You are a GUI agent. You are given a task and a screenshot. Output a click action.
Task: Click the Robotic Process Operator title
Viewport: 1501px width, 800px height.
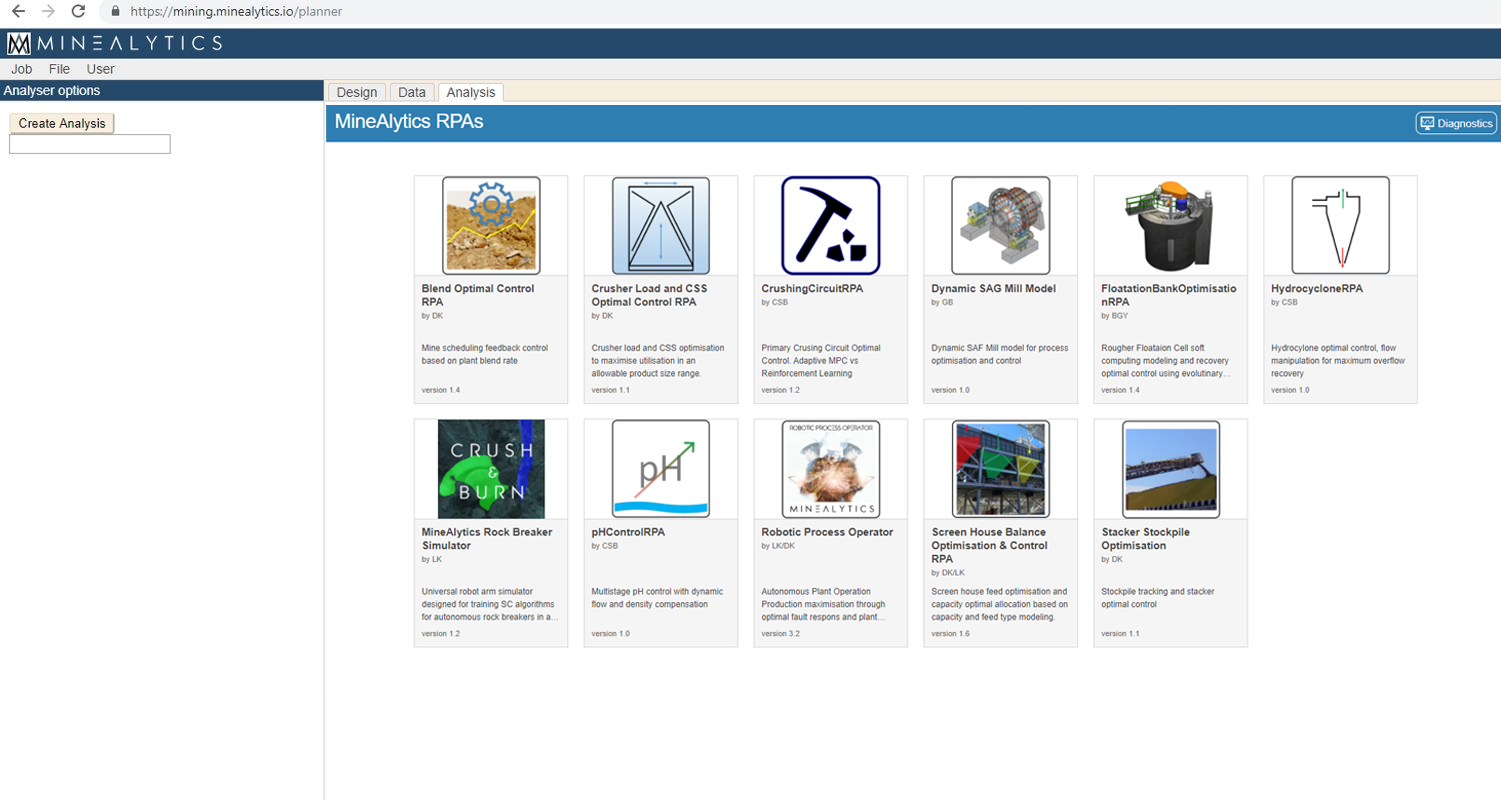(x=826, y=532)
